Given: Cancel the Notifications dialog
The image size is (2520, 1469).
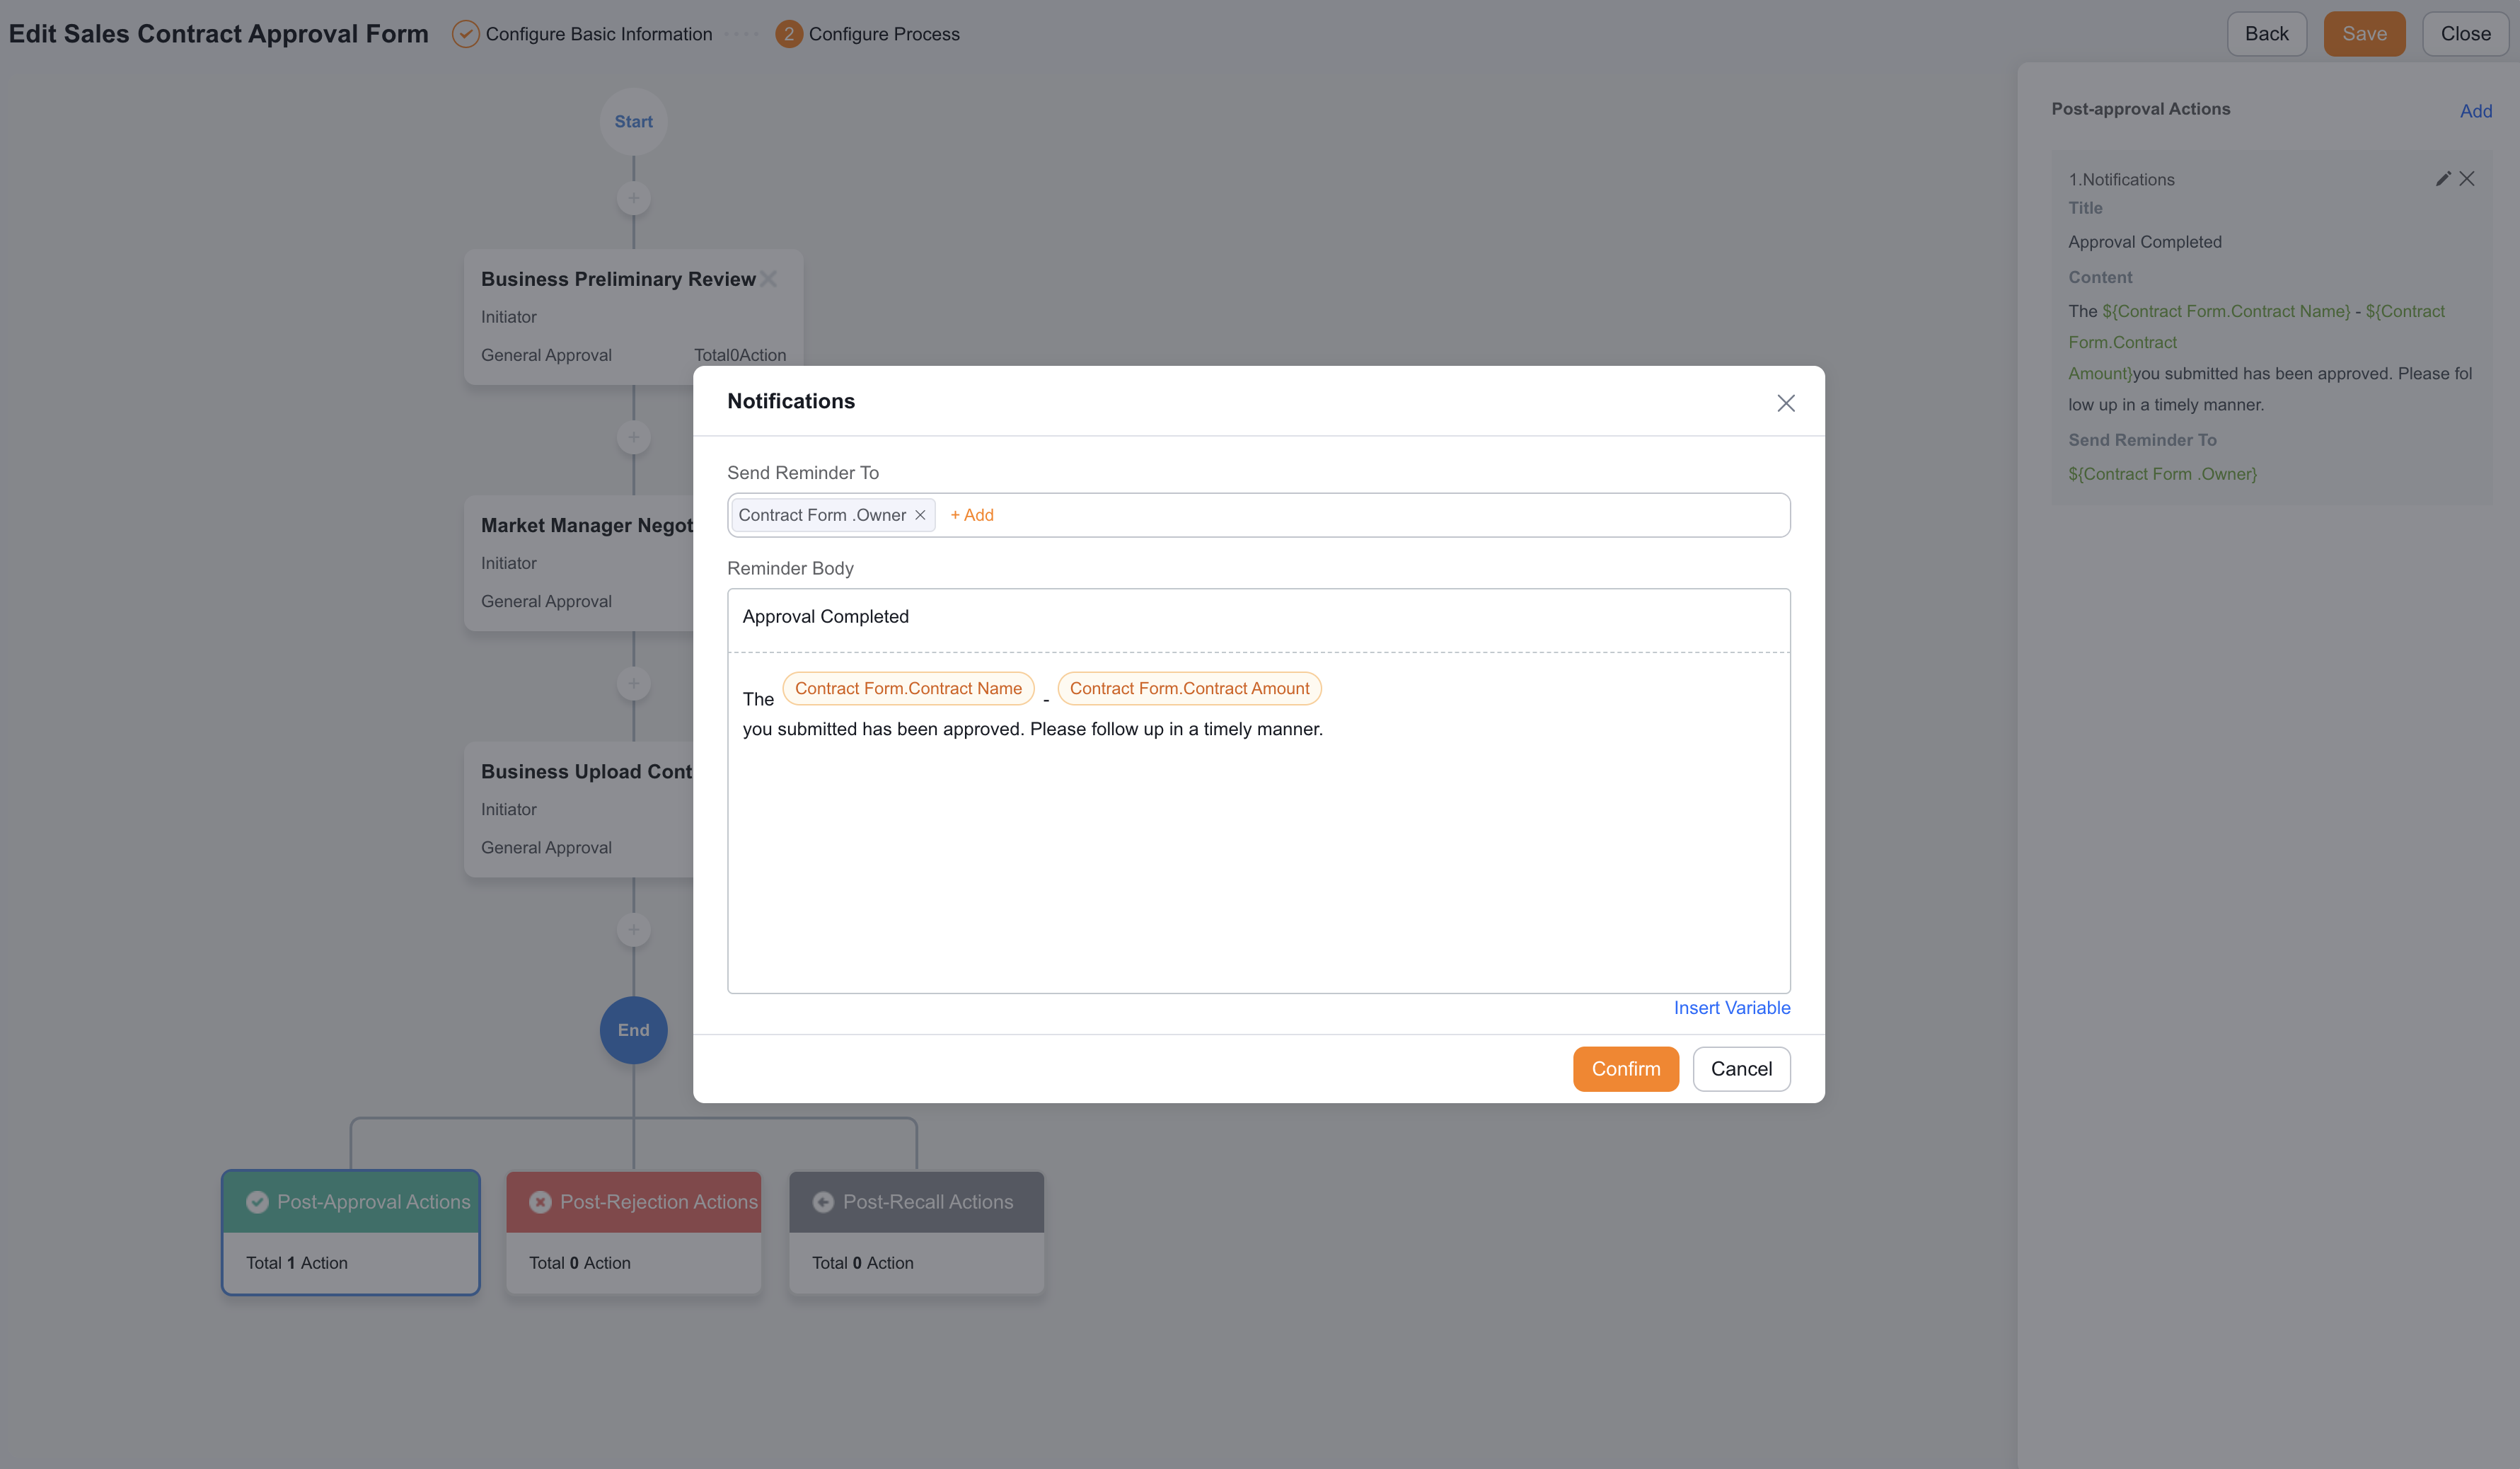Looking at the screenshot, I should coord(1741,1068).
